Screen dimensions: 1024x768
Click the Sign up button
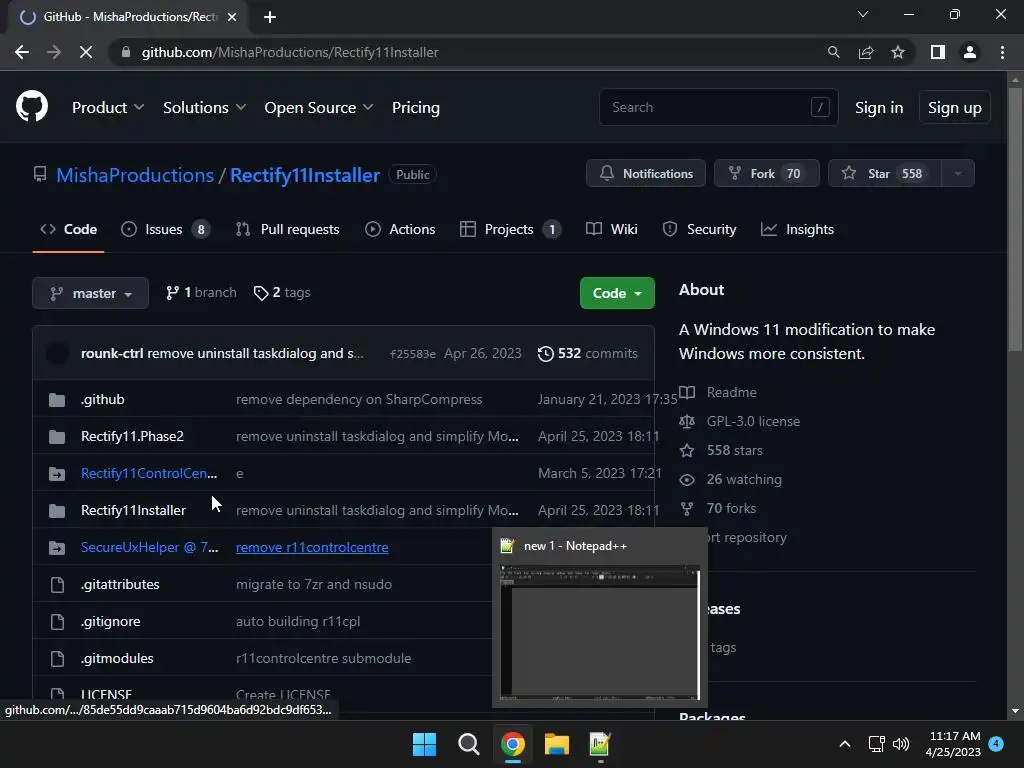(x=954, y=107)
